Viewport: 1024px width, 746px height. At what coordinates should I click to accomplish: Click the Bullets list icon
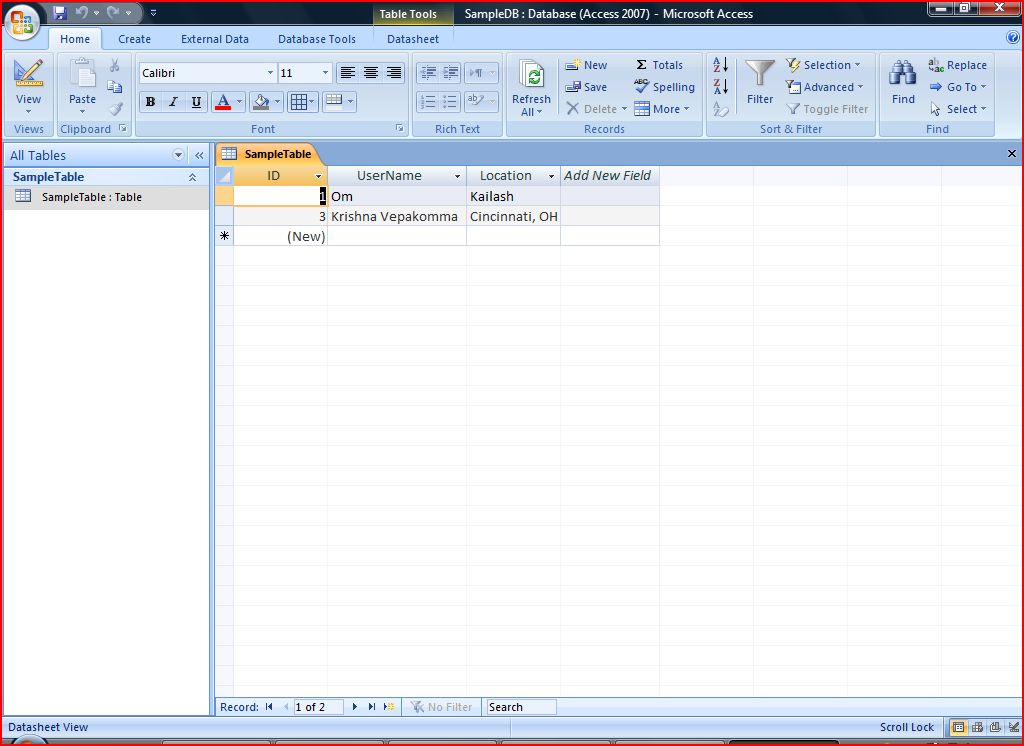[x=451, y=101]
